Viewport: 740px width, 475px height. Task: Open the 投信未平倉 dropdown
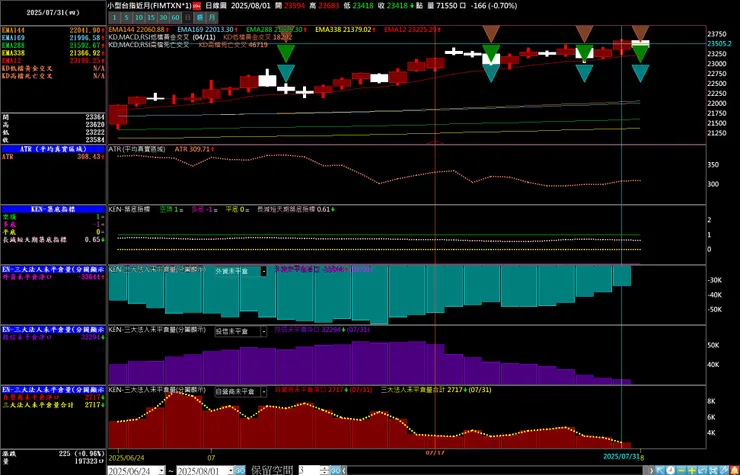coord(263,331)
